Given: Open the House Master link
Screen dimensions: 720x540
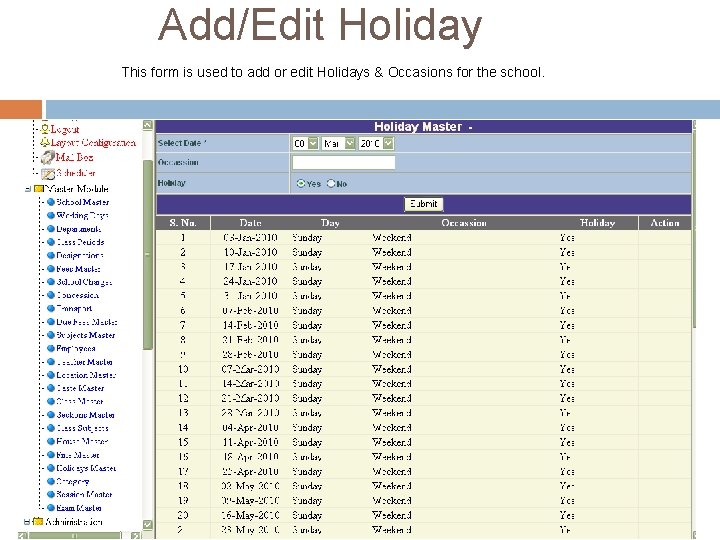Looking at the screenshot, I should (x=82, y=441).
